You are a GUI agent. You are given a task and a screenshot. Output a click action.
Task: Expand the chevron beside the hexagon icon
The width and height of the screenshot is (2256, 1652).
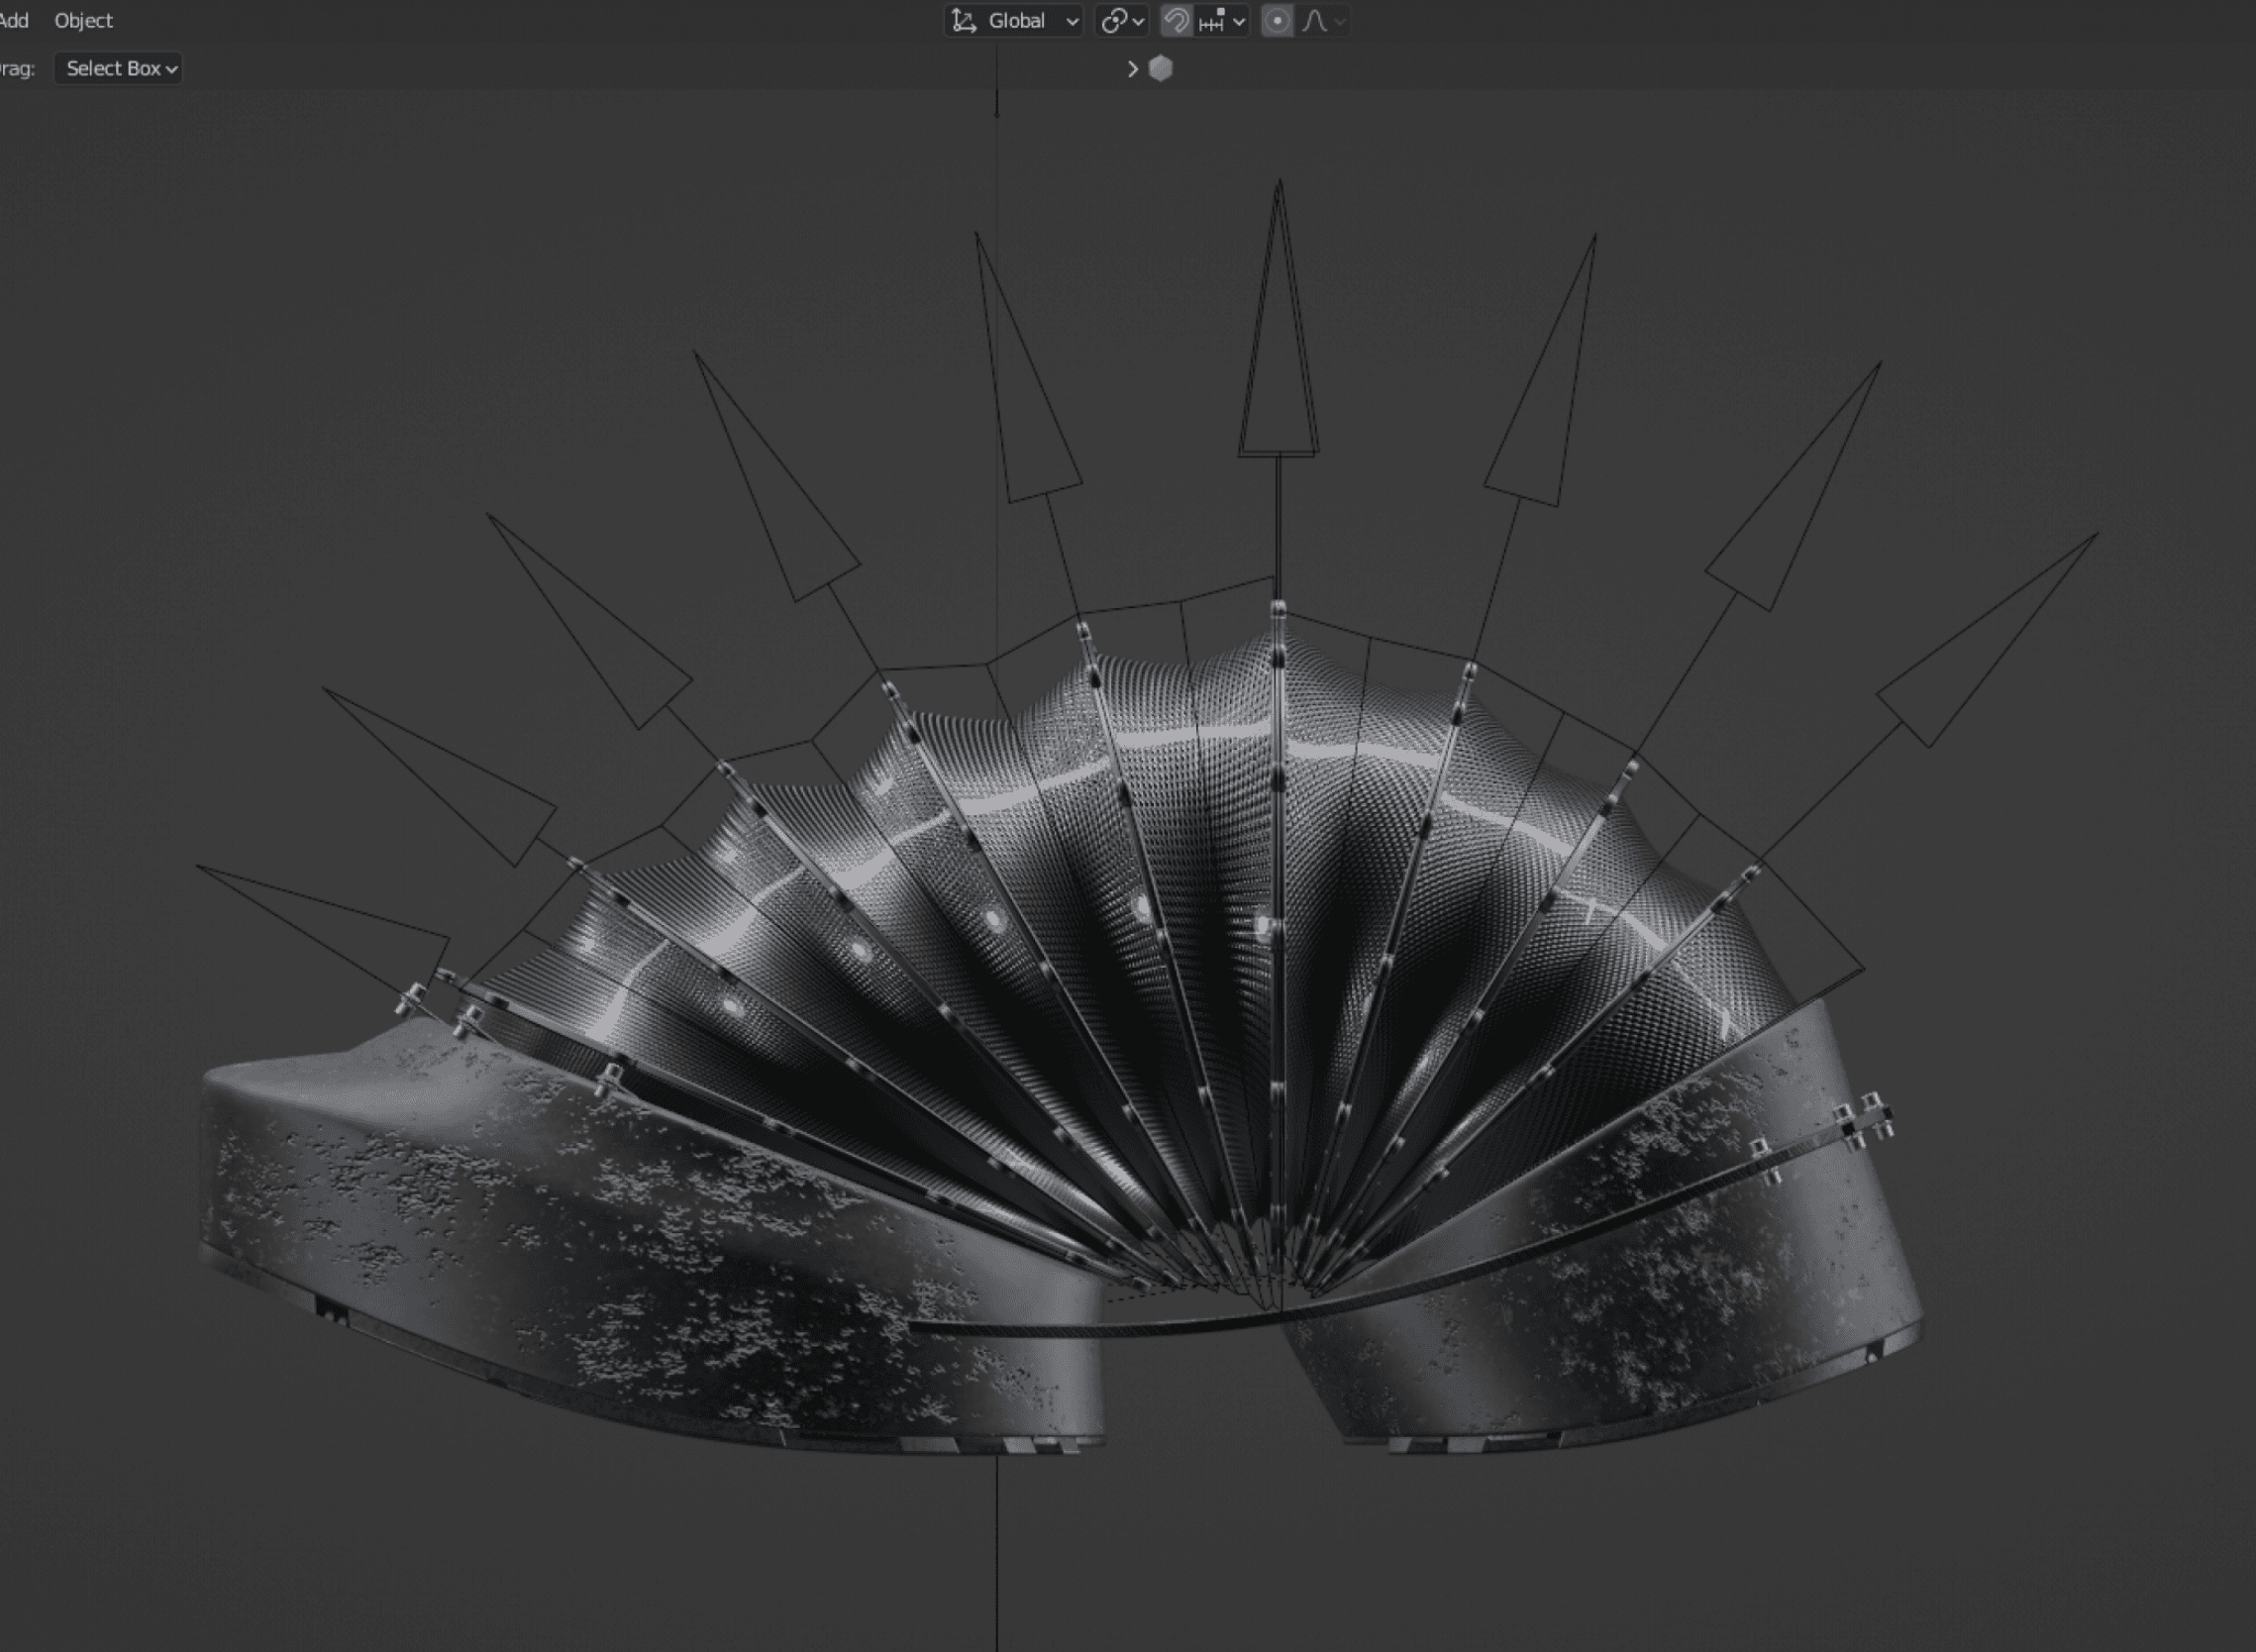(x=1132, y=69)
